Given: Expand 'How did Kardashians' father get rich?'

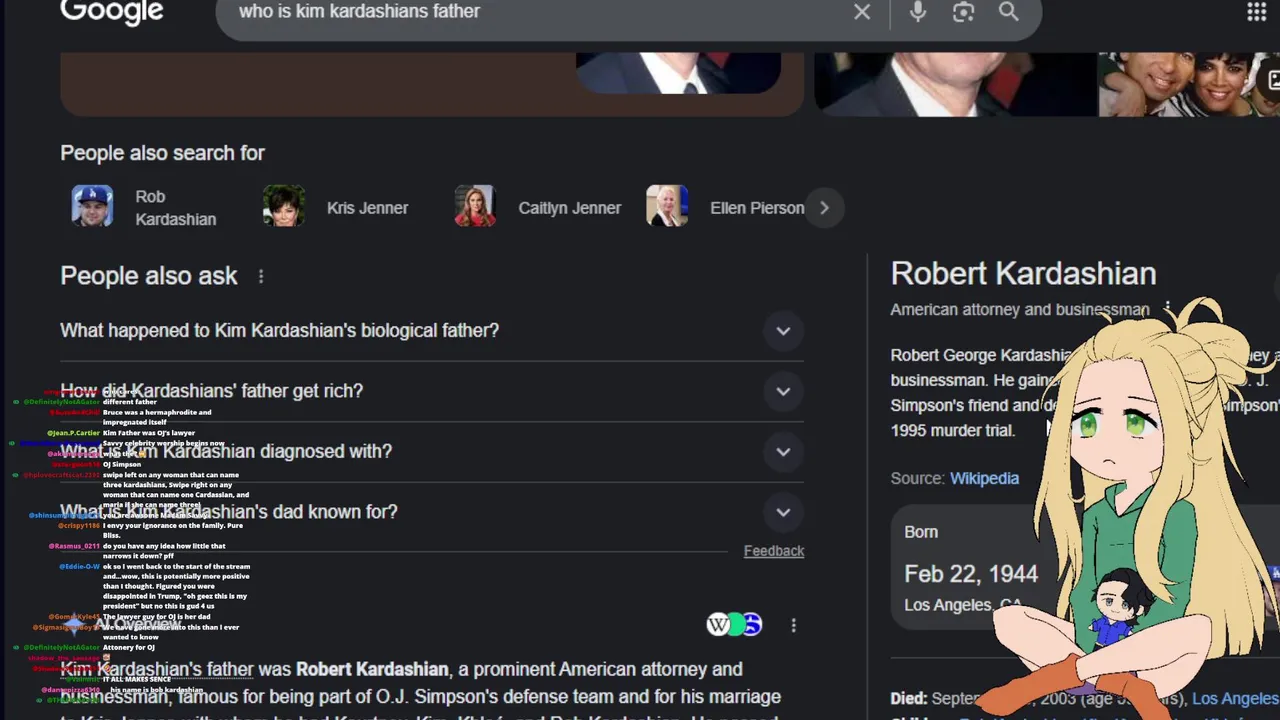Looking at the screenshot, I should tap(783, 391).
